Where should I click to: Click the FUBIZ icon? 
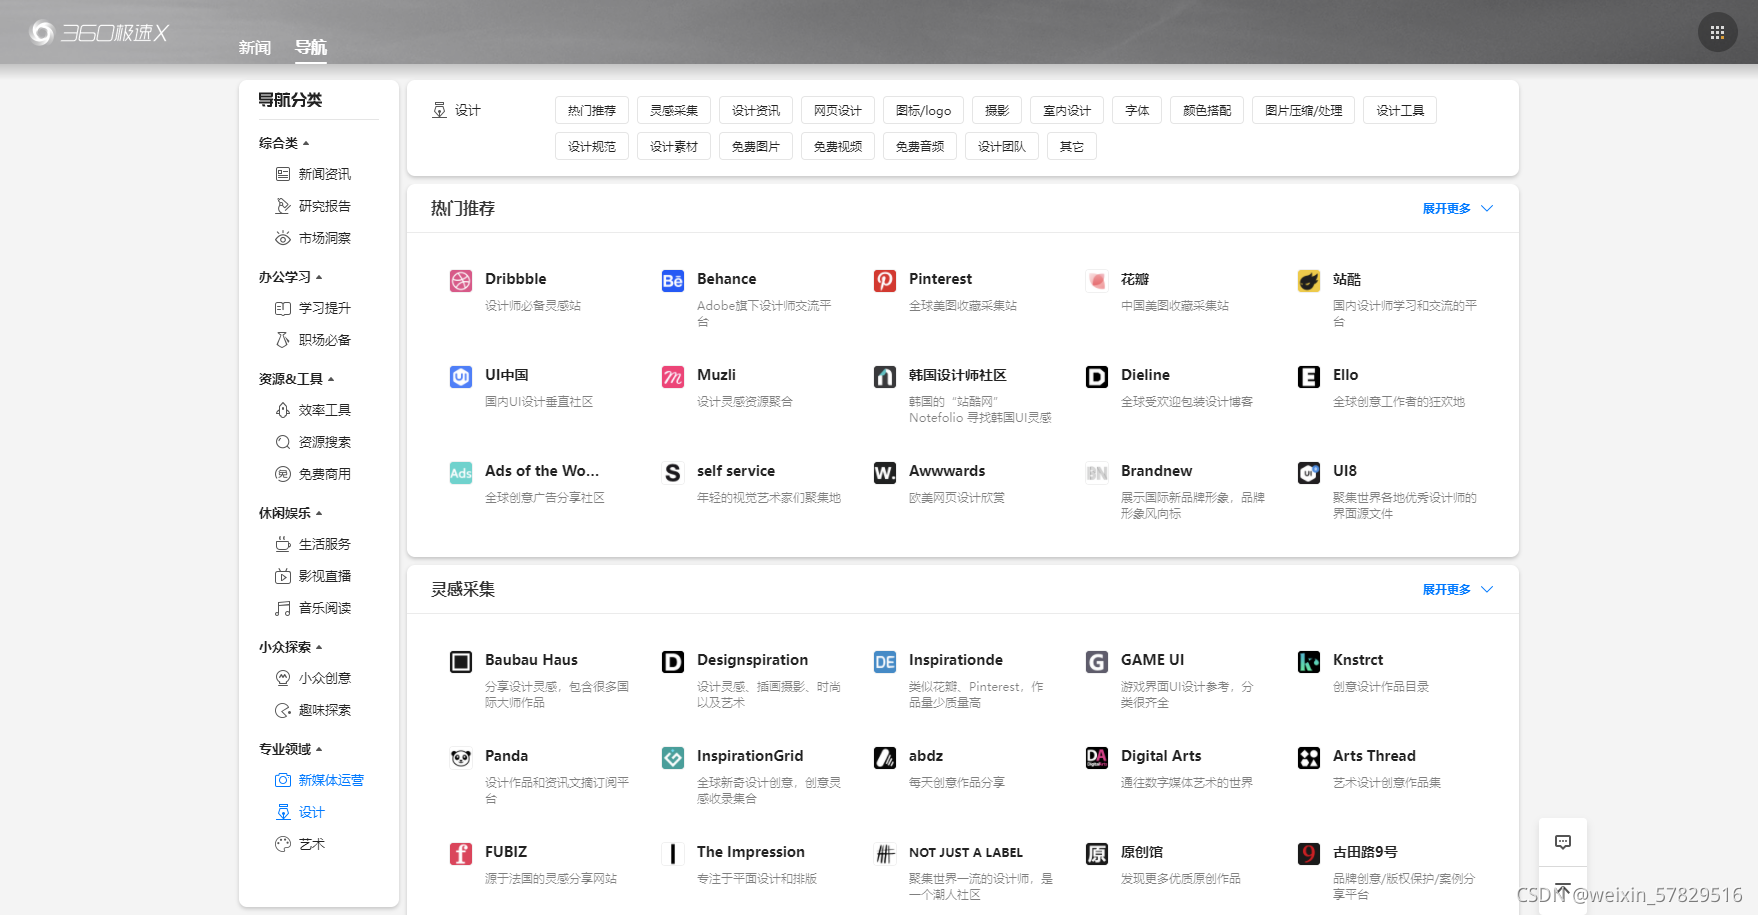click(461, 854)
